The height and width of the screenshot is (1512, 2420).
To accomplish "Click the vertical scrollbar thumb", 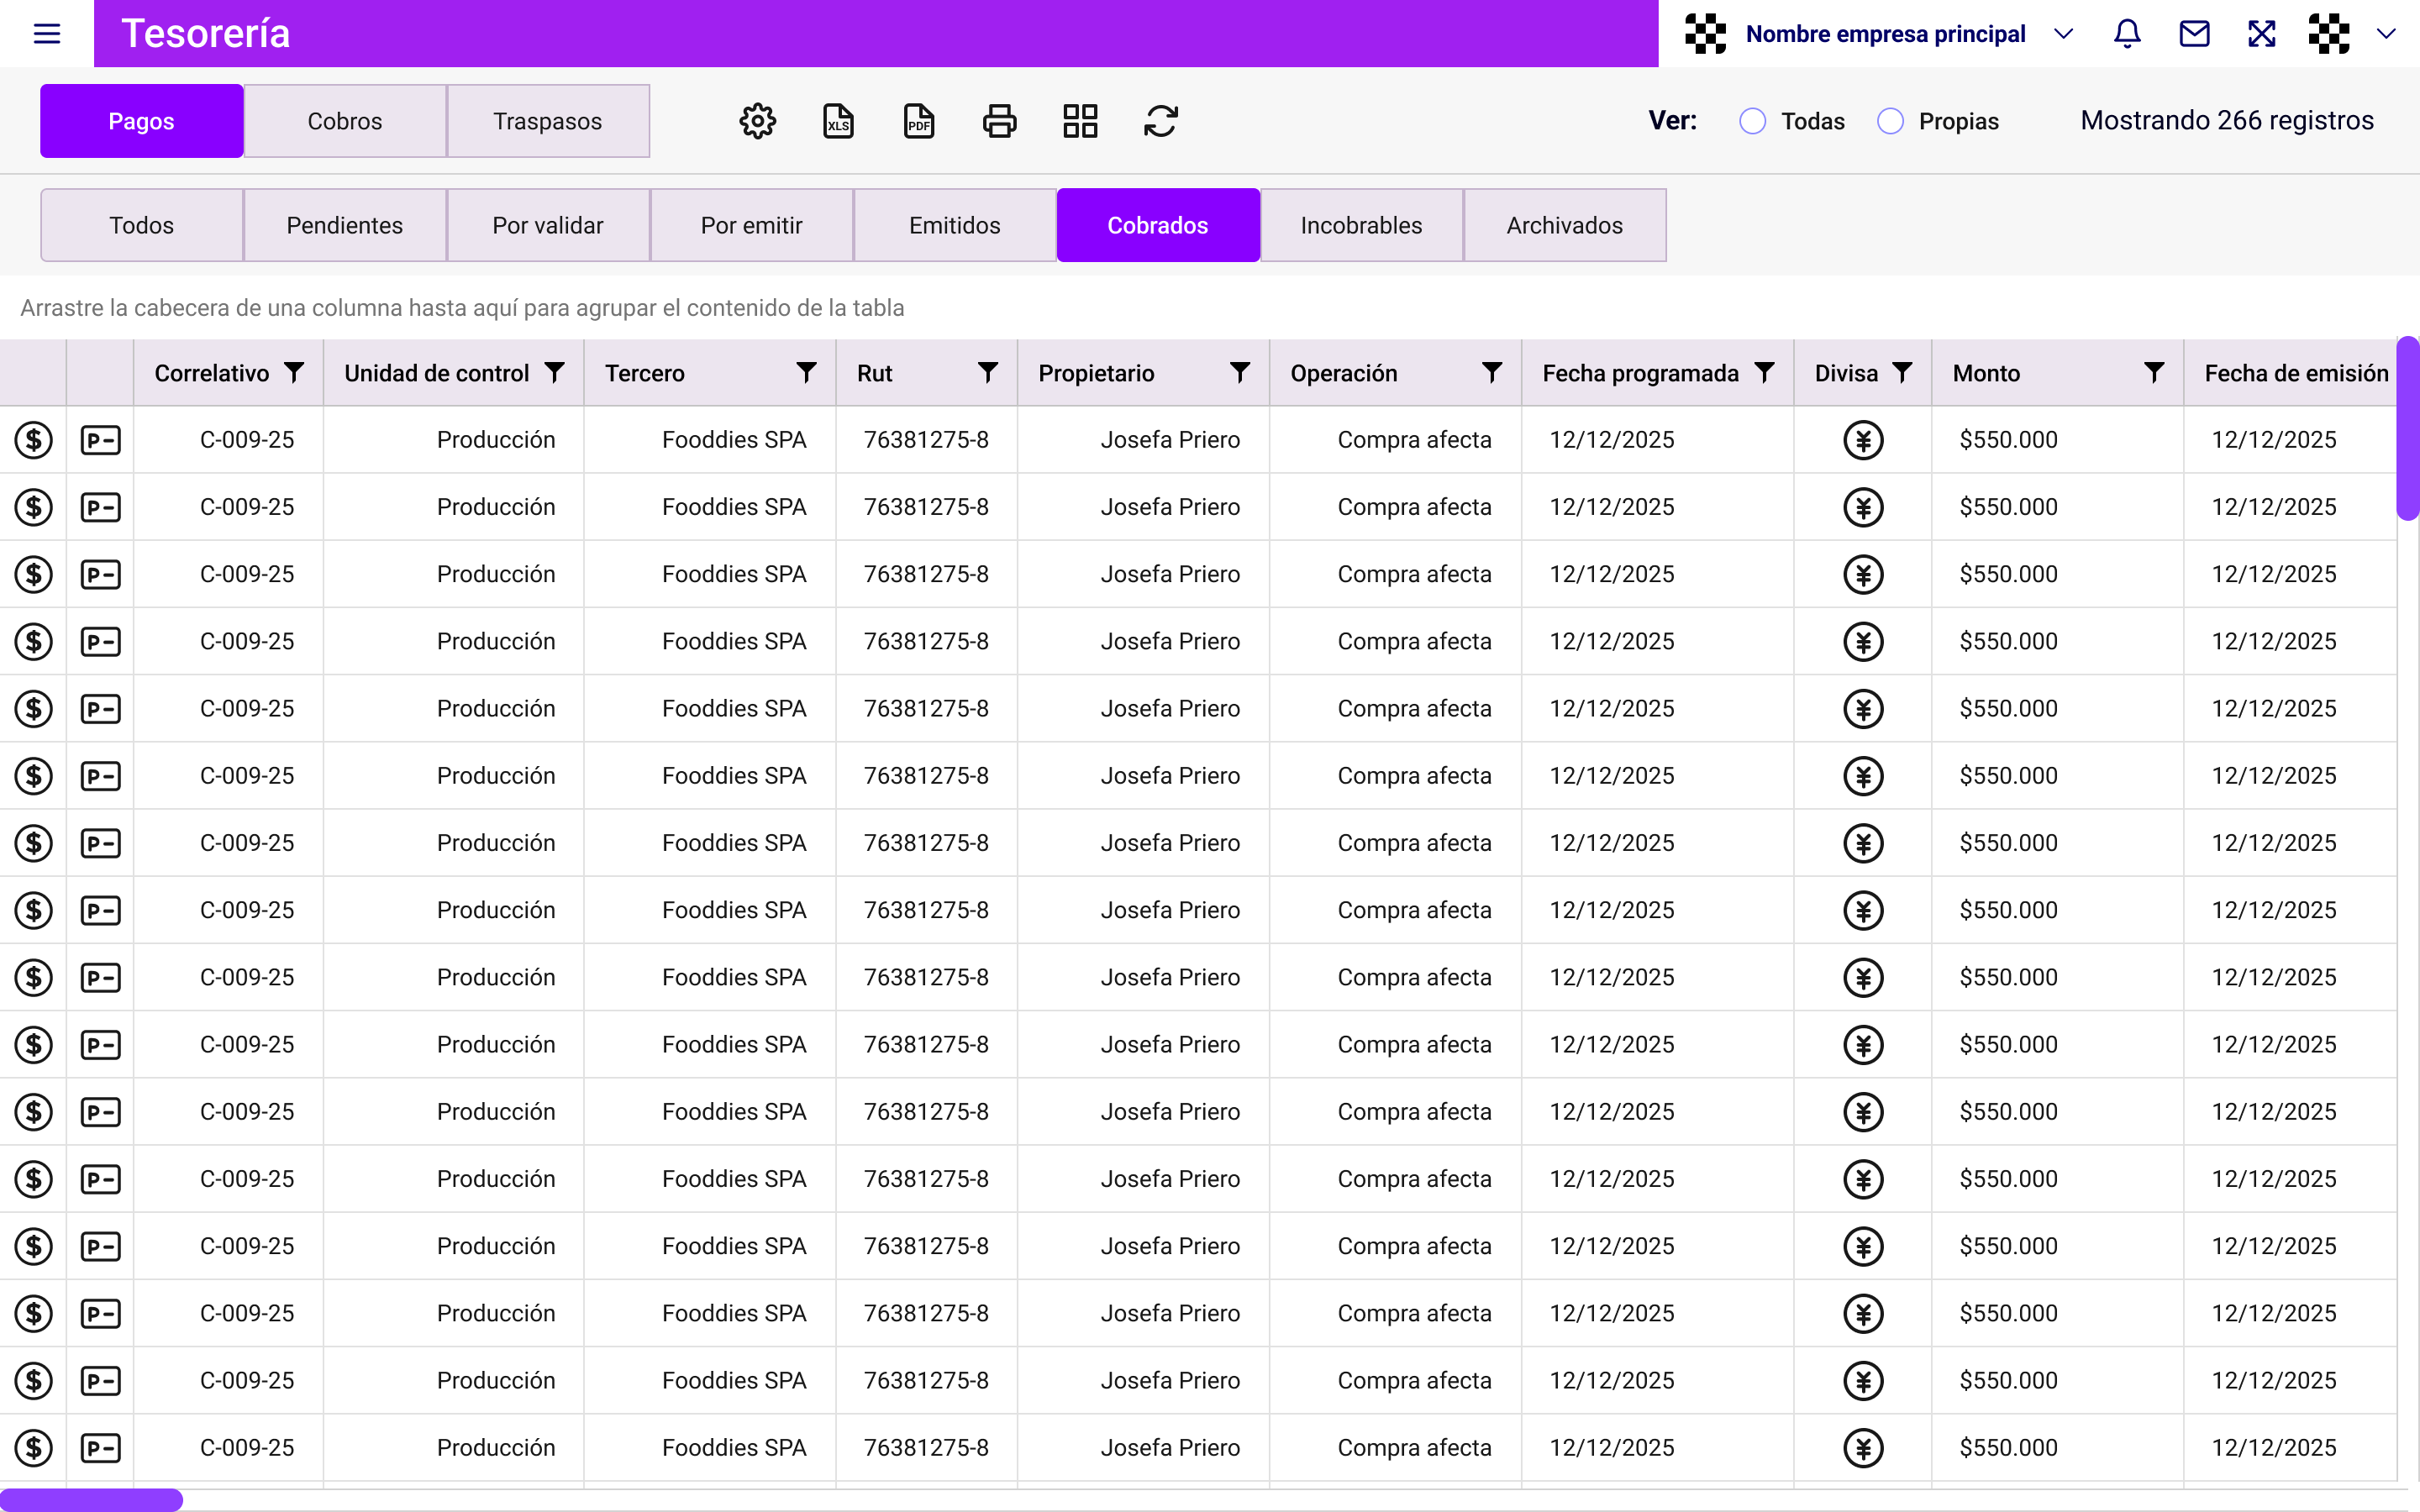I will (x=2408, y=428).
